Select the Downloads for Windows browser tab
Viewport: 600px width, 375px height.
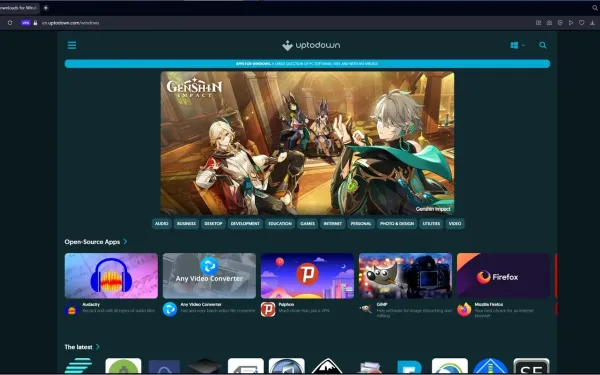[x=19, y=8]
